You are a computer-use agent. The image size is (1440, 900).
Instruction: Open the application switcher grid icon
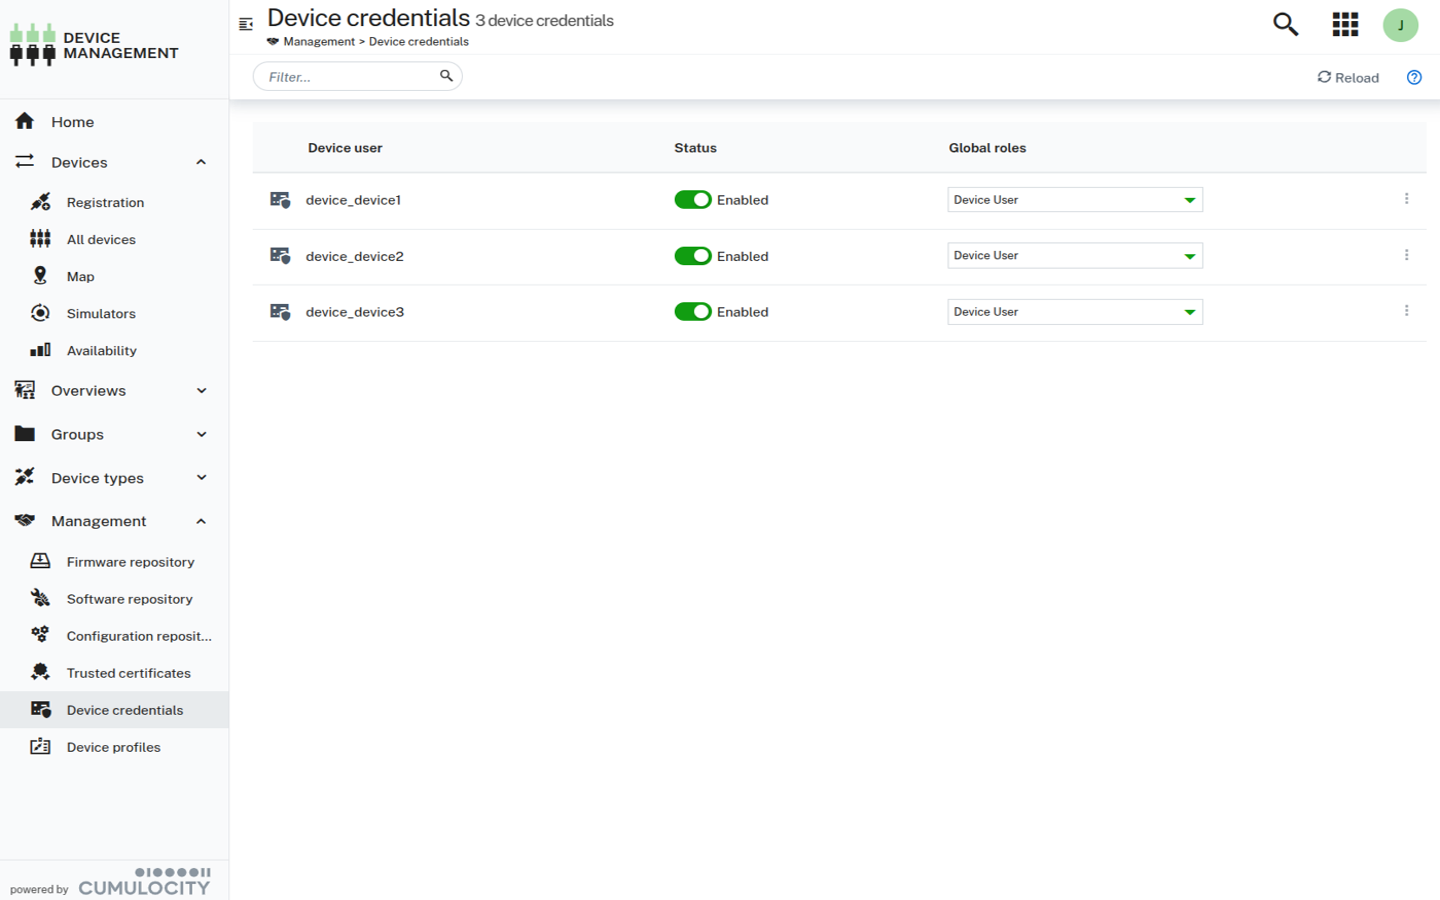pos(1345,24)
